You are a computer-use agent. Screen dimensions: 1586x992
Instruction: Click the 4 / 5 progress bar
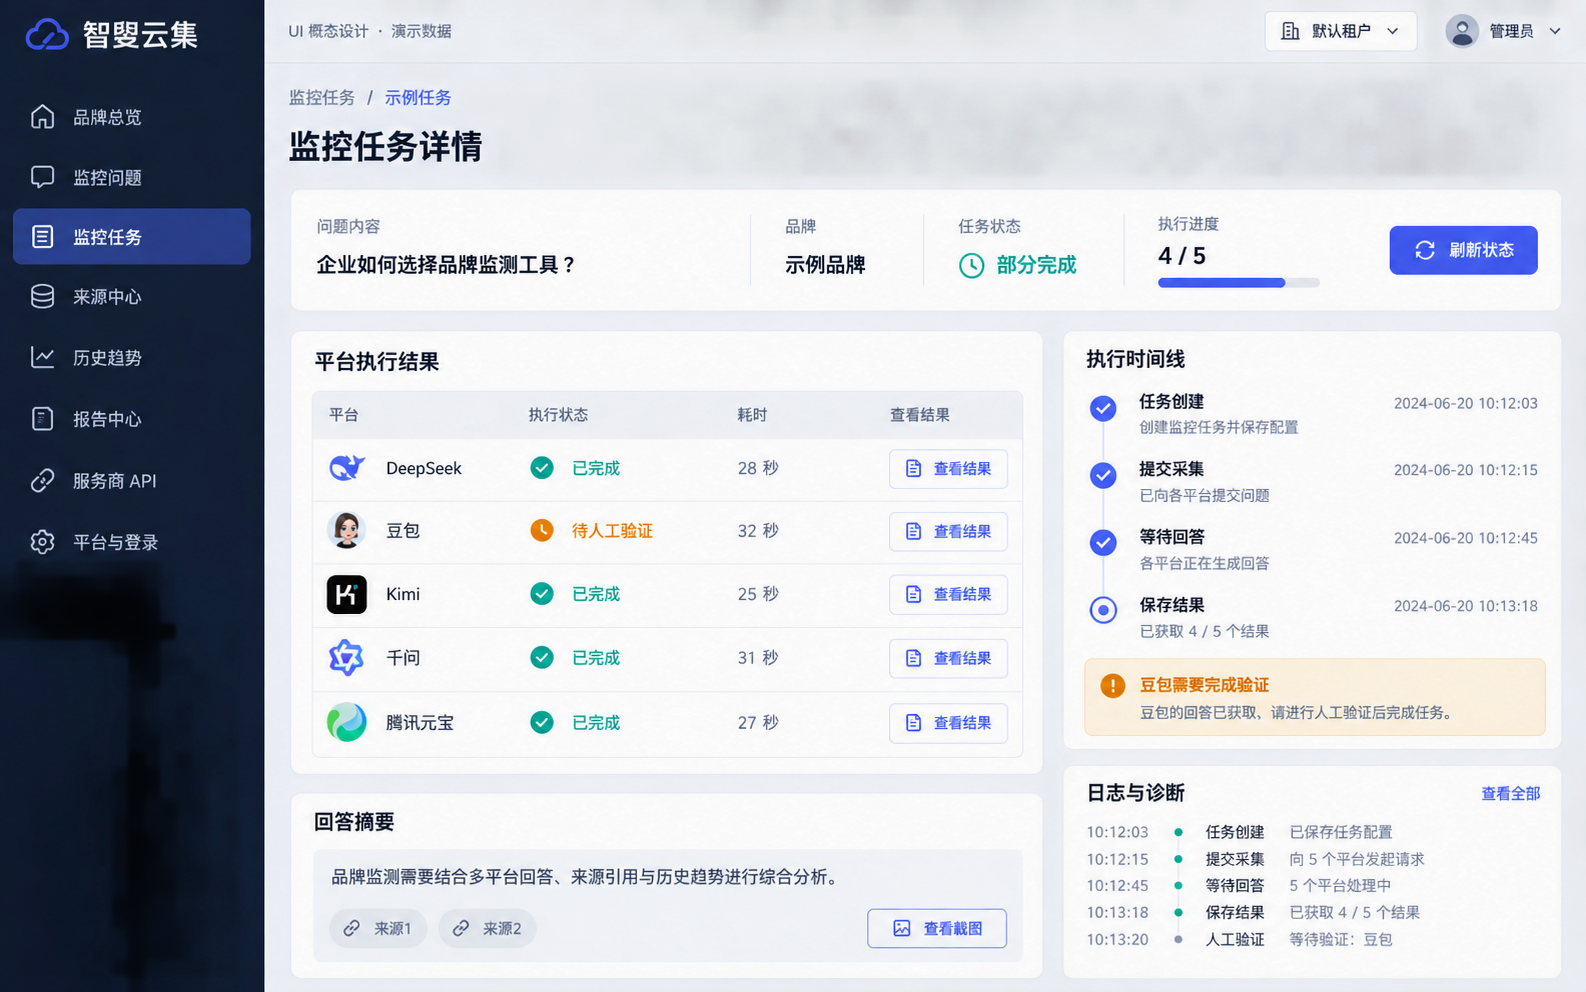pos(1238,283)
